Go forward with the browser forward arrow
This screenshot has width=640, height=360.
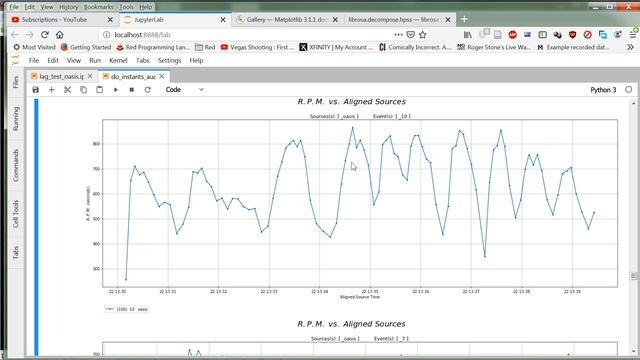tap(29, 35)
